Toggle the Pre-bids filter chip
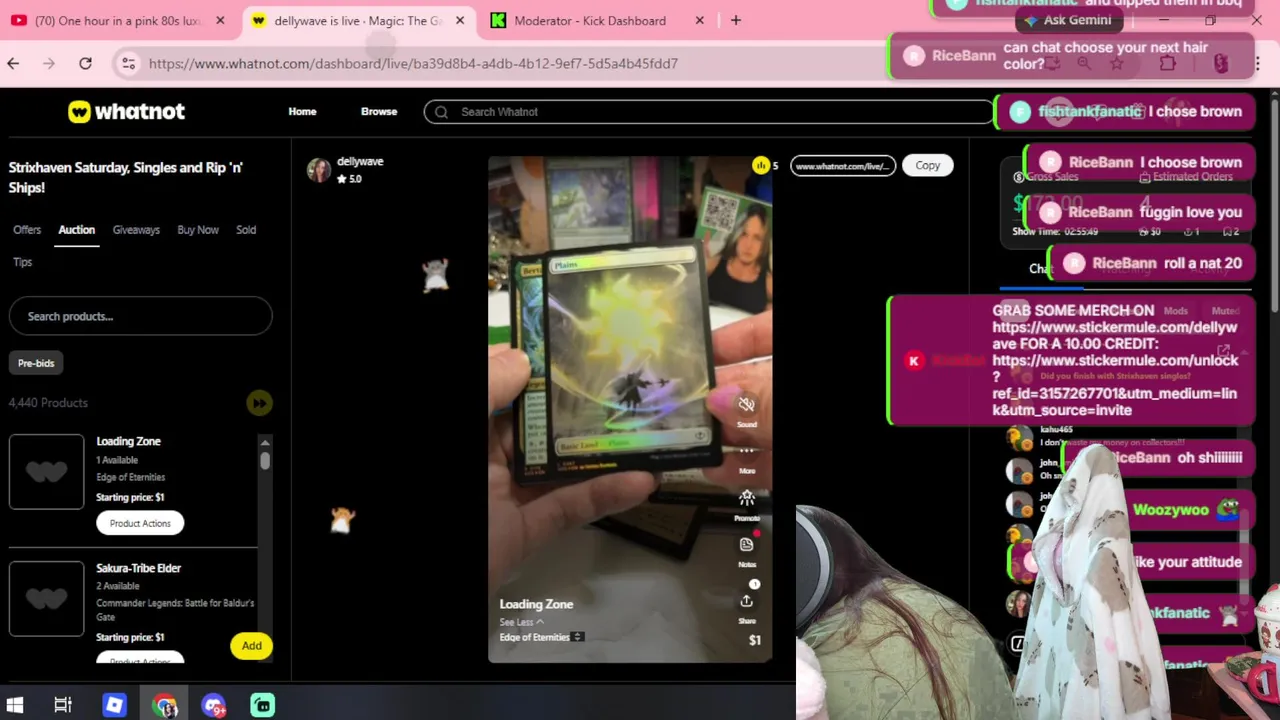Image resolution: width=1280 pixels, height=720 pixels. (36, 363)
